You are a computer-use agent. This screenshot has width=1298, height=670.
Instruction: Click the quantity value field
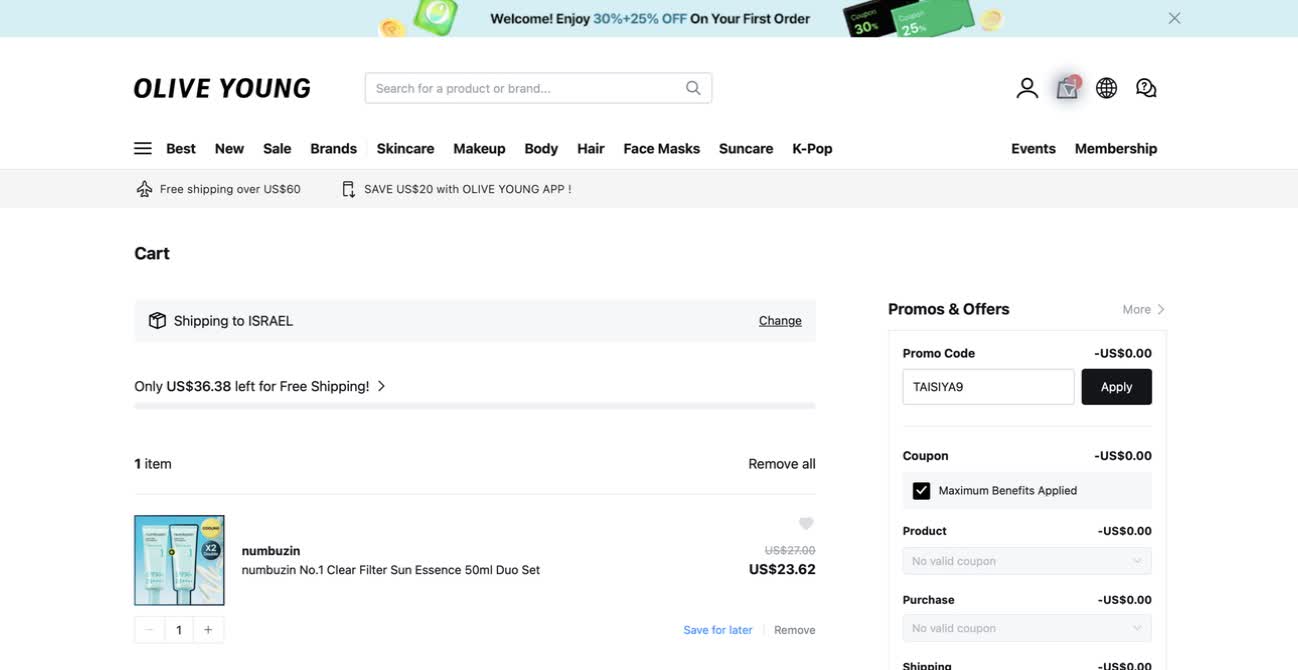coord(179,630)
